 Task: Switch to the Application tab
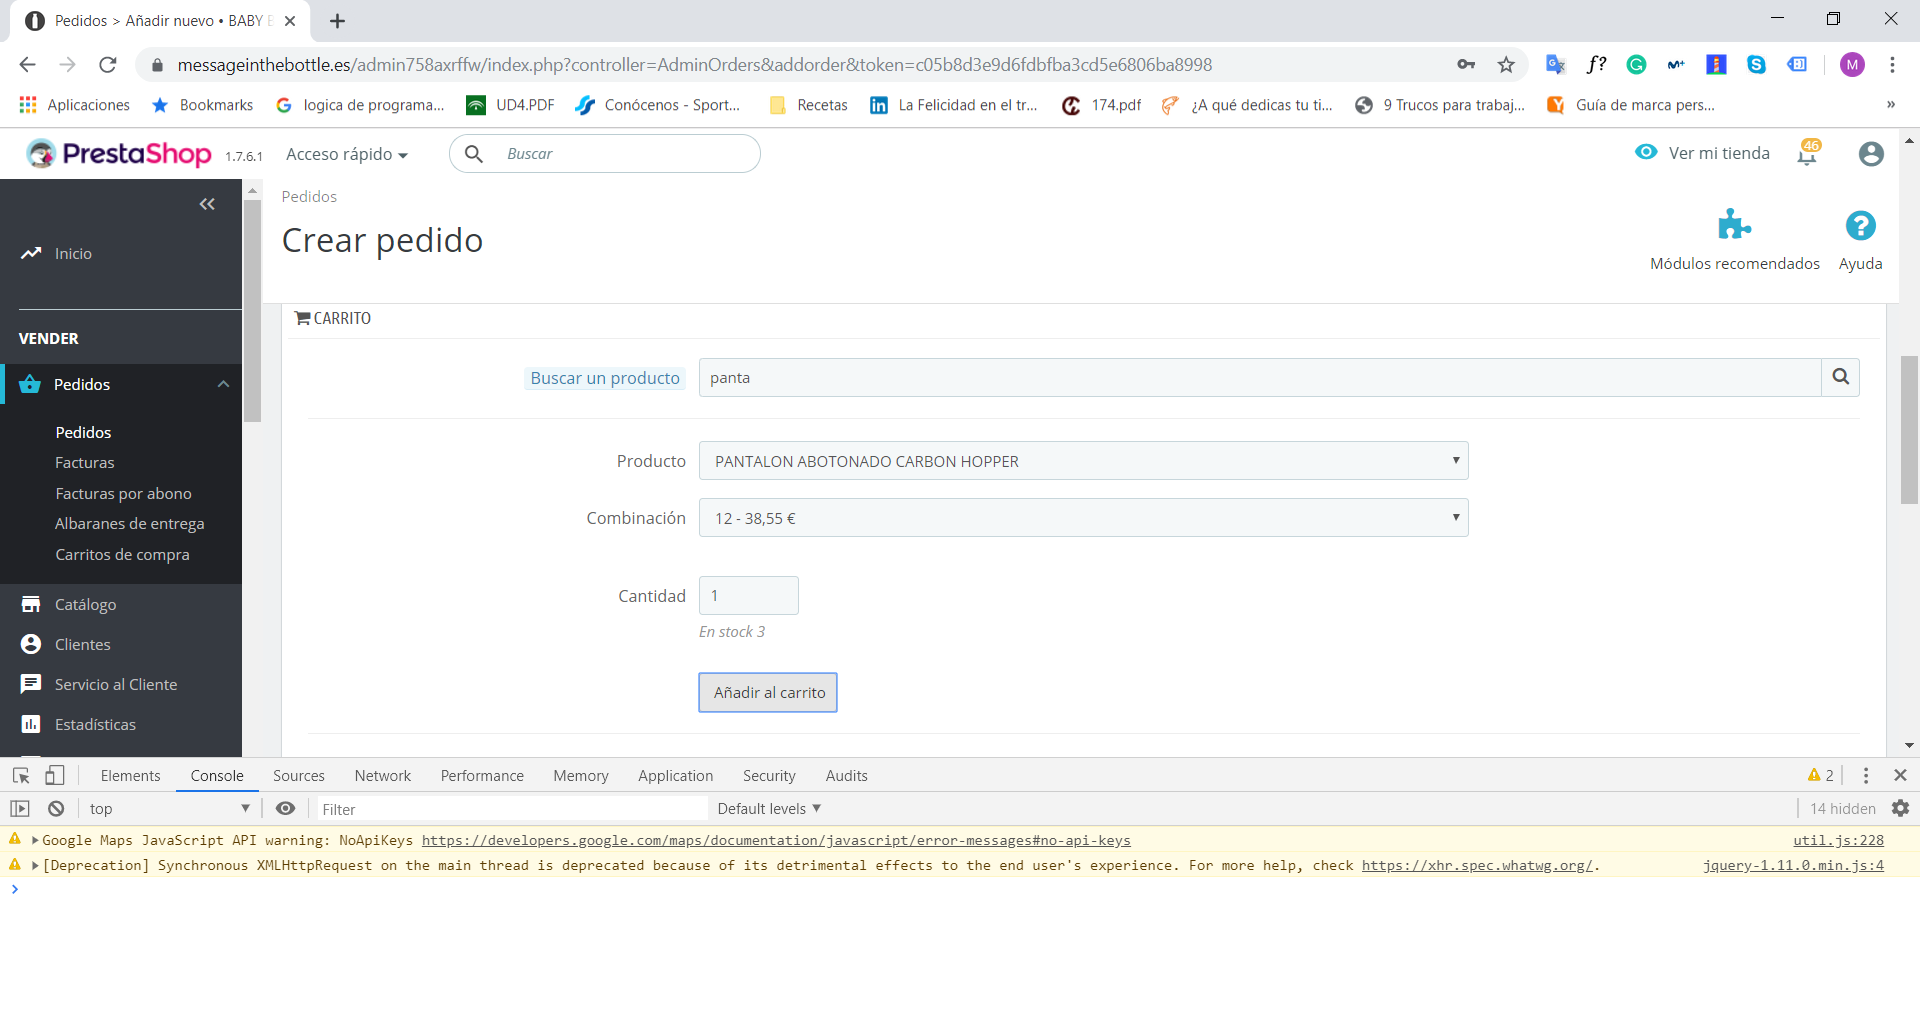tap(675, 776)
